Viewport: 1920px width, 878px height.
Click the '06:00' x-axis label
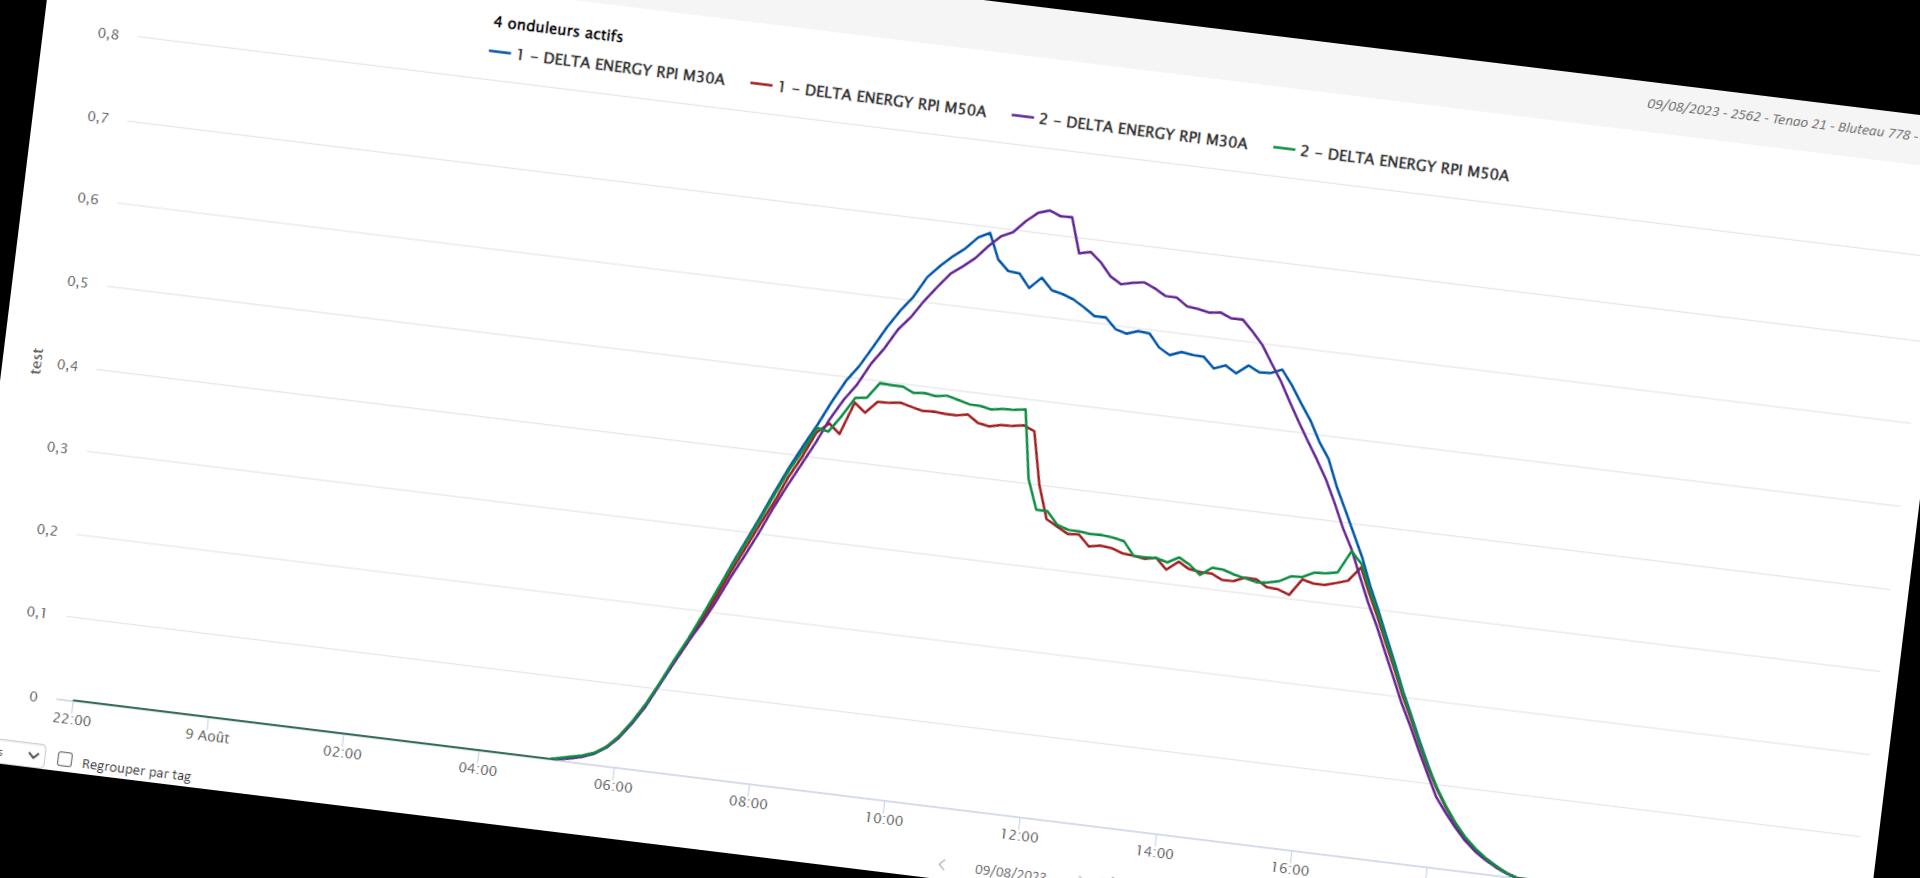(x=613, y=786)
